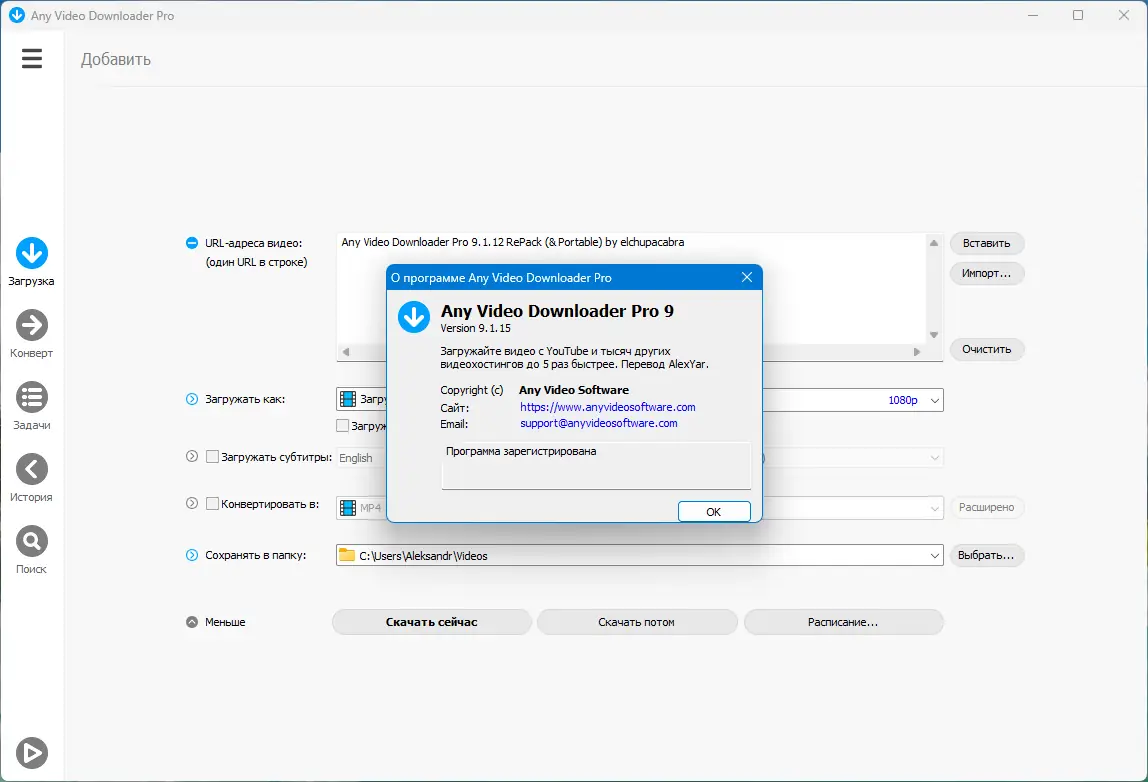Minimize the application window

(x=1033, y=15)
